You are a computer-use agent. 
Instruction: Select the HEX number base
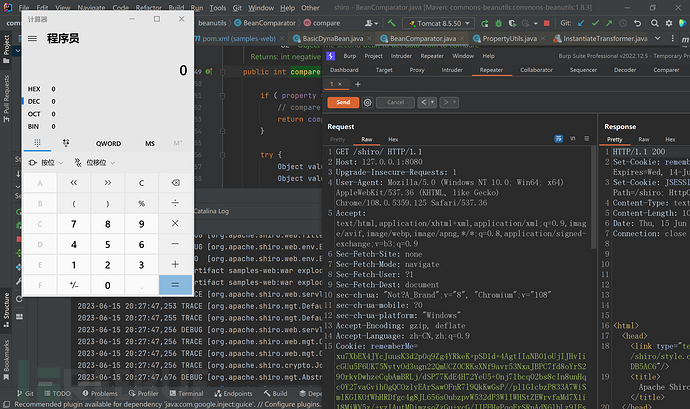click(36, 88)
